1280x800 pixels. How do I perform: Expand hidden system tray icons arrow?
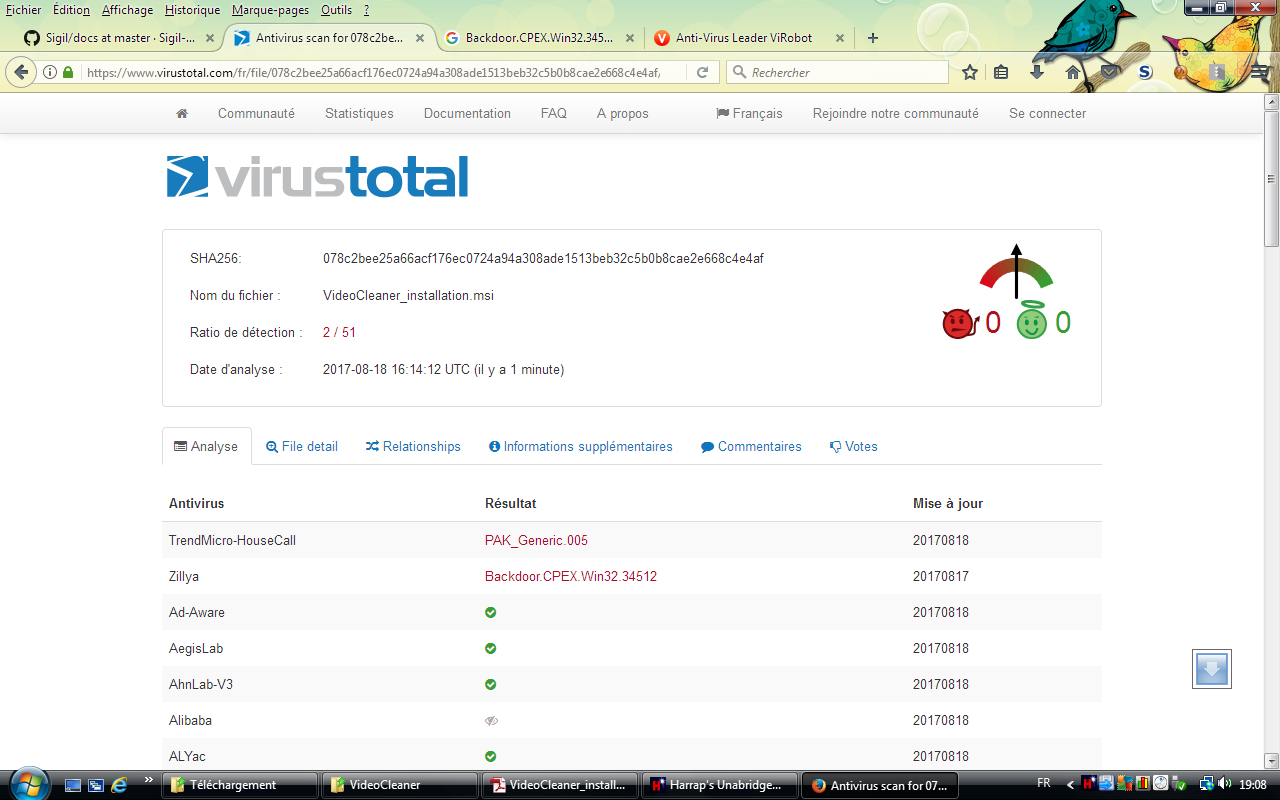[1070, 784]
